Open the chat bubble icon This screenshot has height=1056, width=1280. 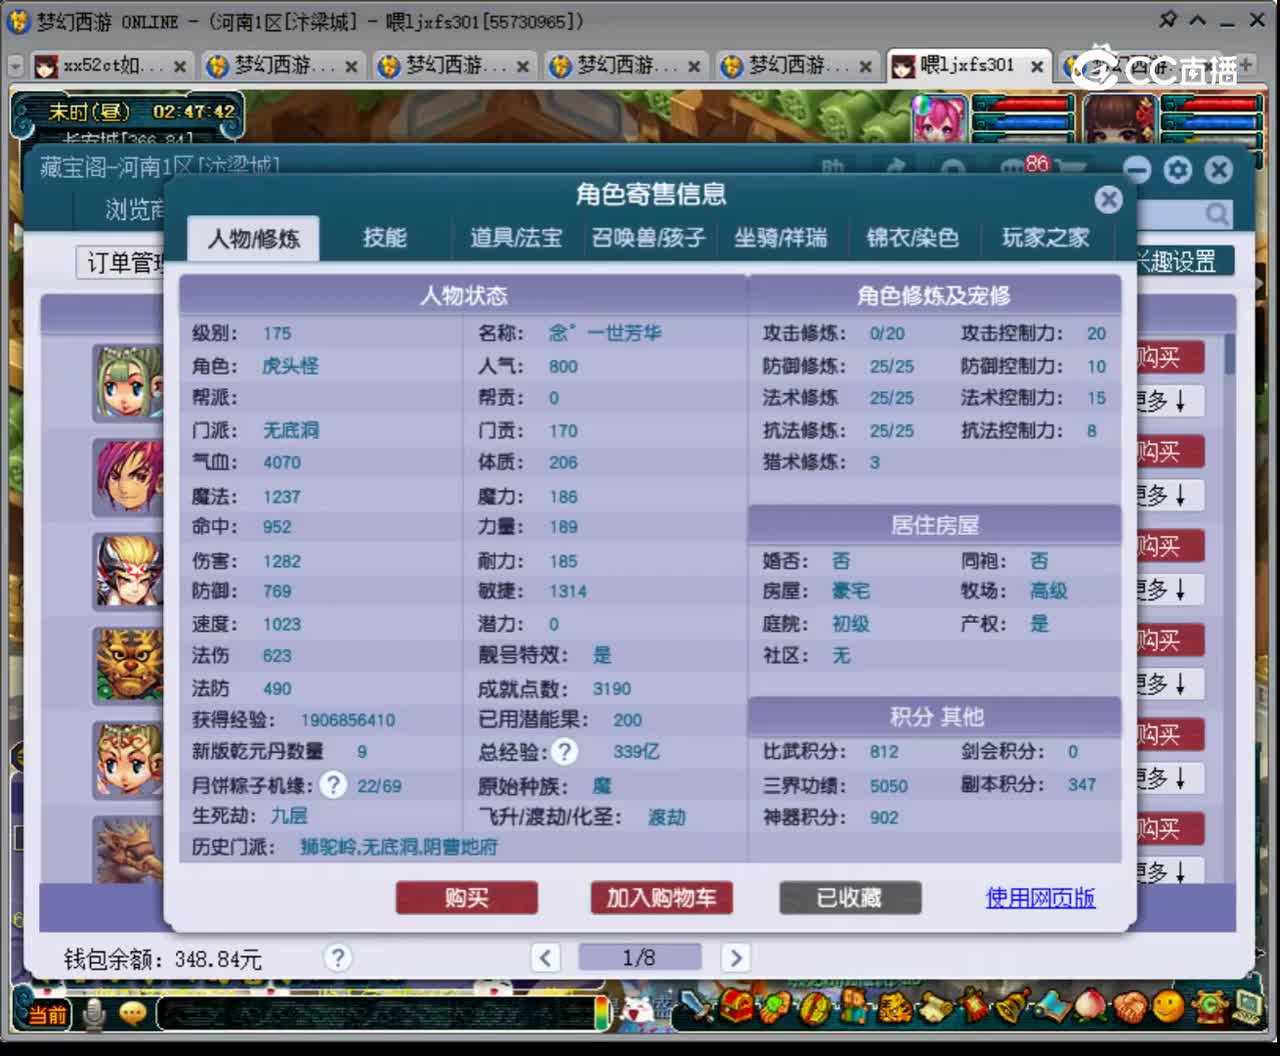[133, 1014]
